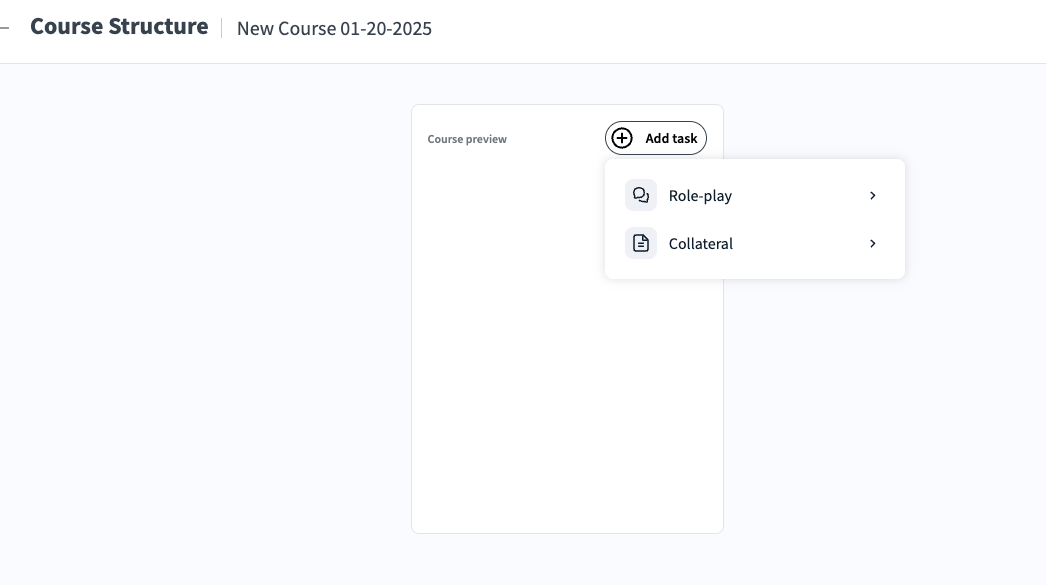Screen dimensions: 1046x585
Task: Select Role-play from the task menu
Action: (x=700, y=195)
